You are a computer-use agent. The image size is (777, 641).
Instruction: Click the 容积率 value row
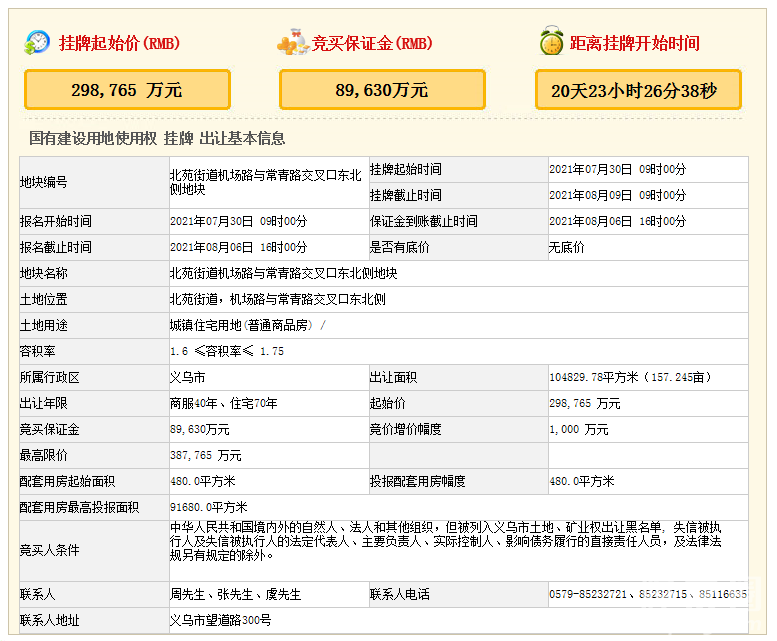click(227, 351)
